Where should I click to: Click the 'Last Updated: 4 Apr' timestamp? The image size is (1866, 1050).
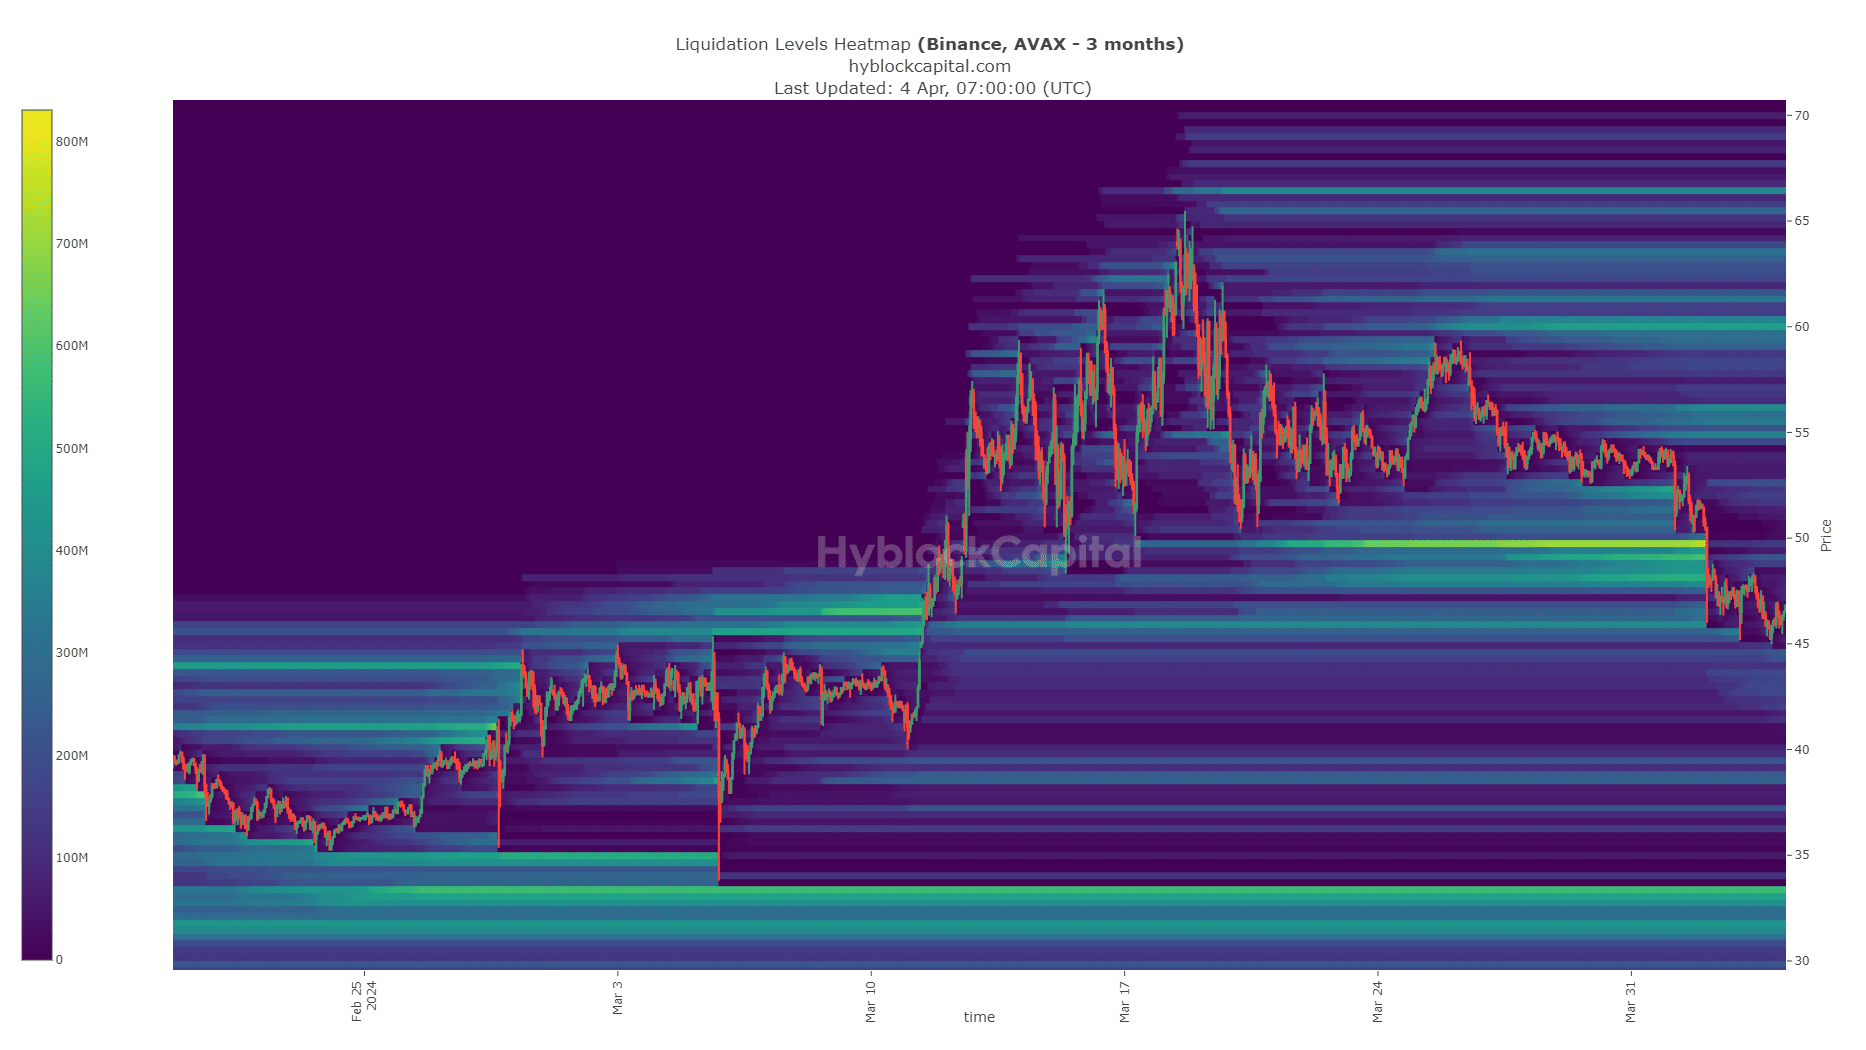(932, 88)
